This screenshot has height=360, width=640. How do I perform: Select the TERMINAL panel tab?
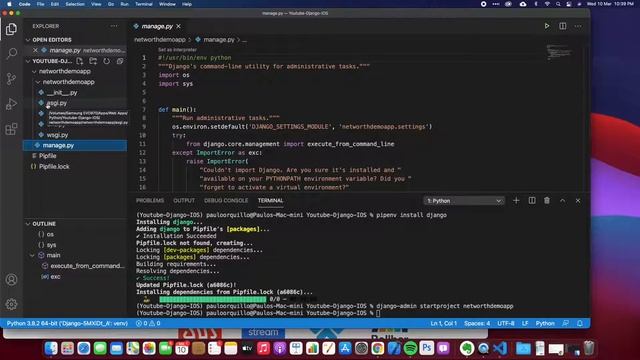point(270,200)
